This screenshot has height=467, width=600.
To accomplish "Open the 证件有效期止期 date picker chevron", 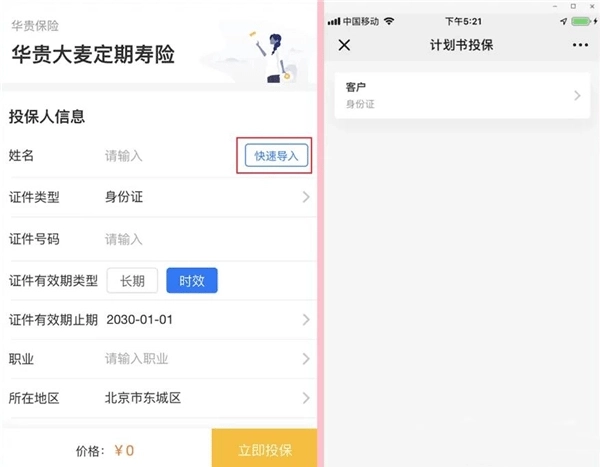I will click(306, 320).
